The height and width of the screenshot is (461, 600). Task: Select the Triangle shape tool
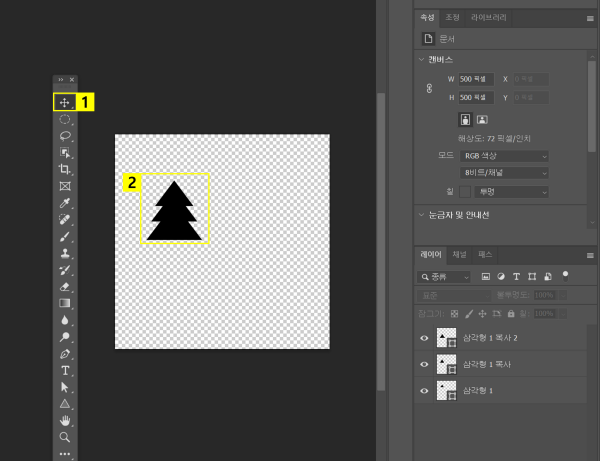(65, 404)
